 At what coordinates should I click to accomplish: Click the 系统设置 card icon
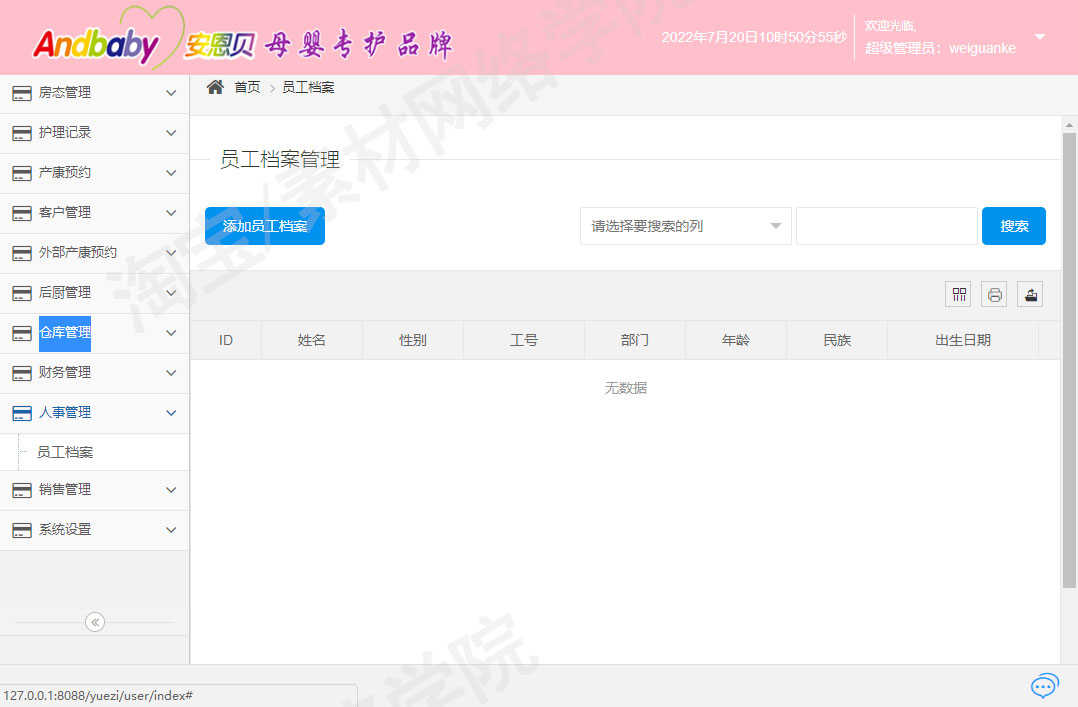pyautogui.click(x=22, y=530)
